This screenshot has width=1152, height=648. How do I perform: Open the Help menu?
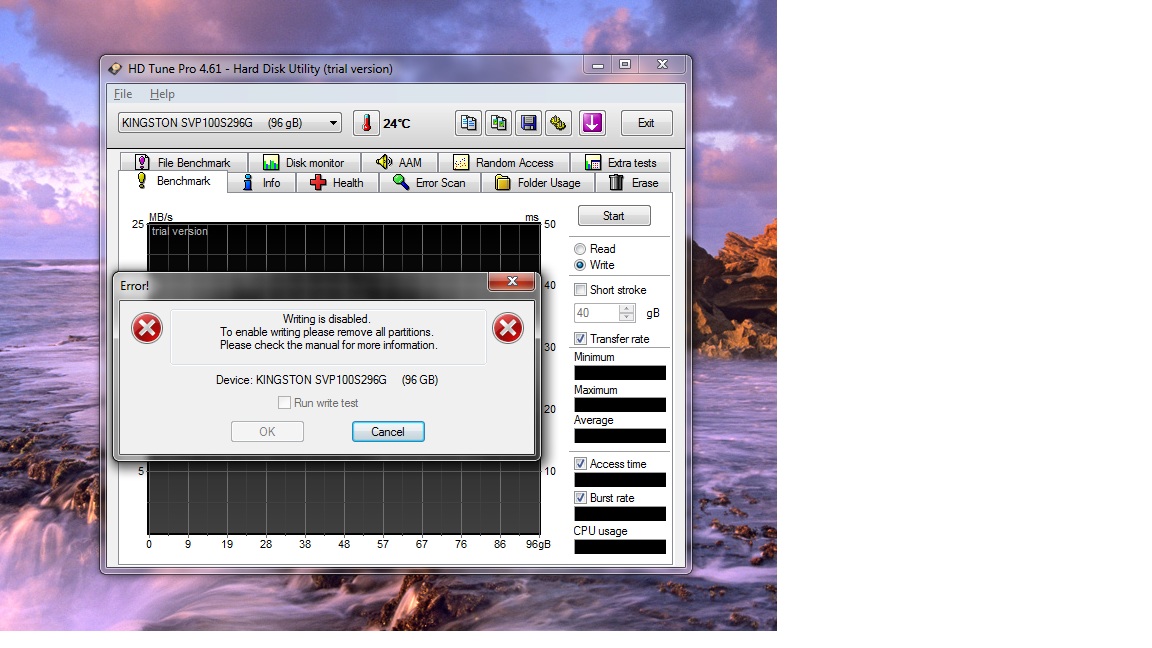point(162,94)
